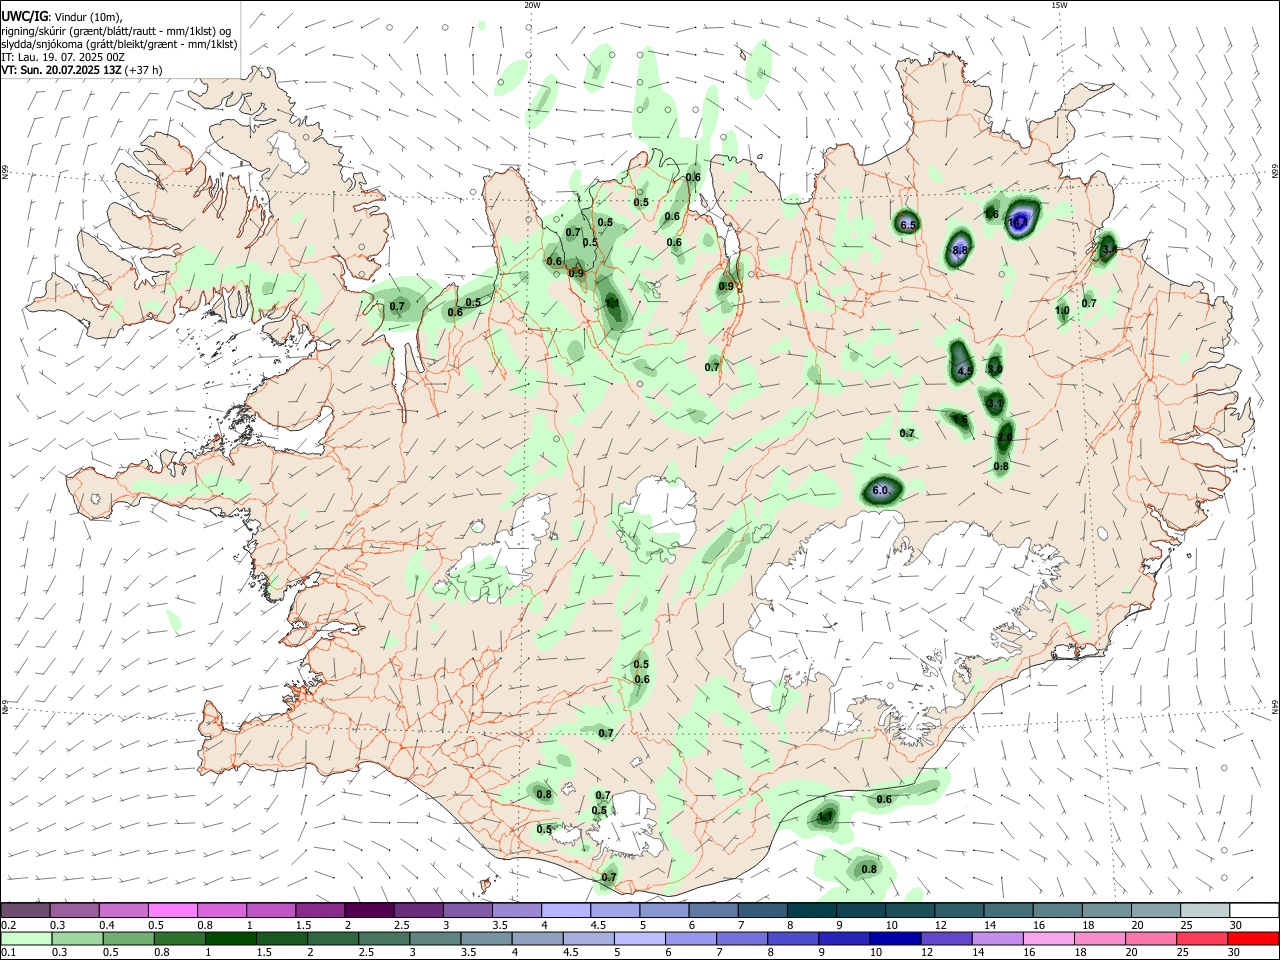1280x960 pixels.
Task: Click the '6.5' precipitation value on the map
Action: (x=908, y=226)
